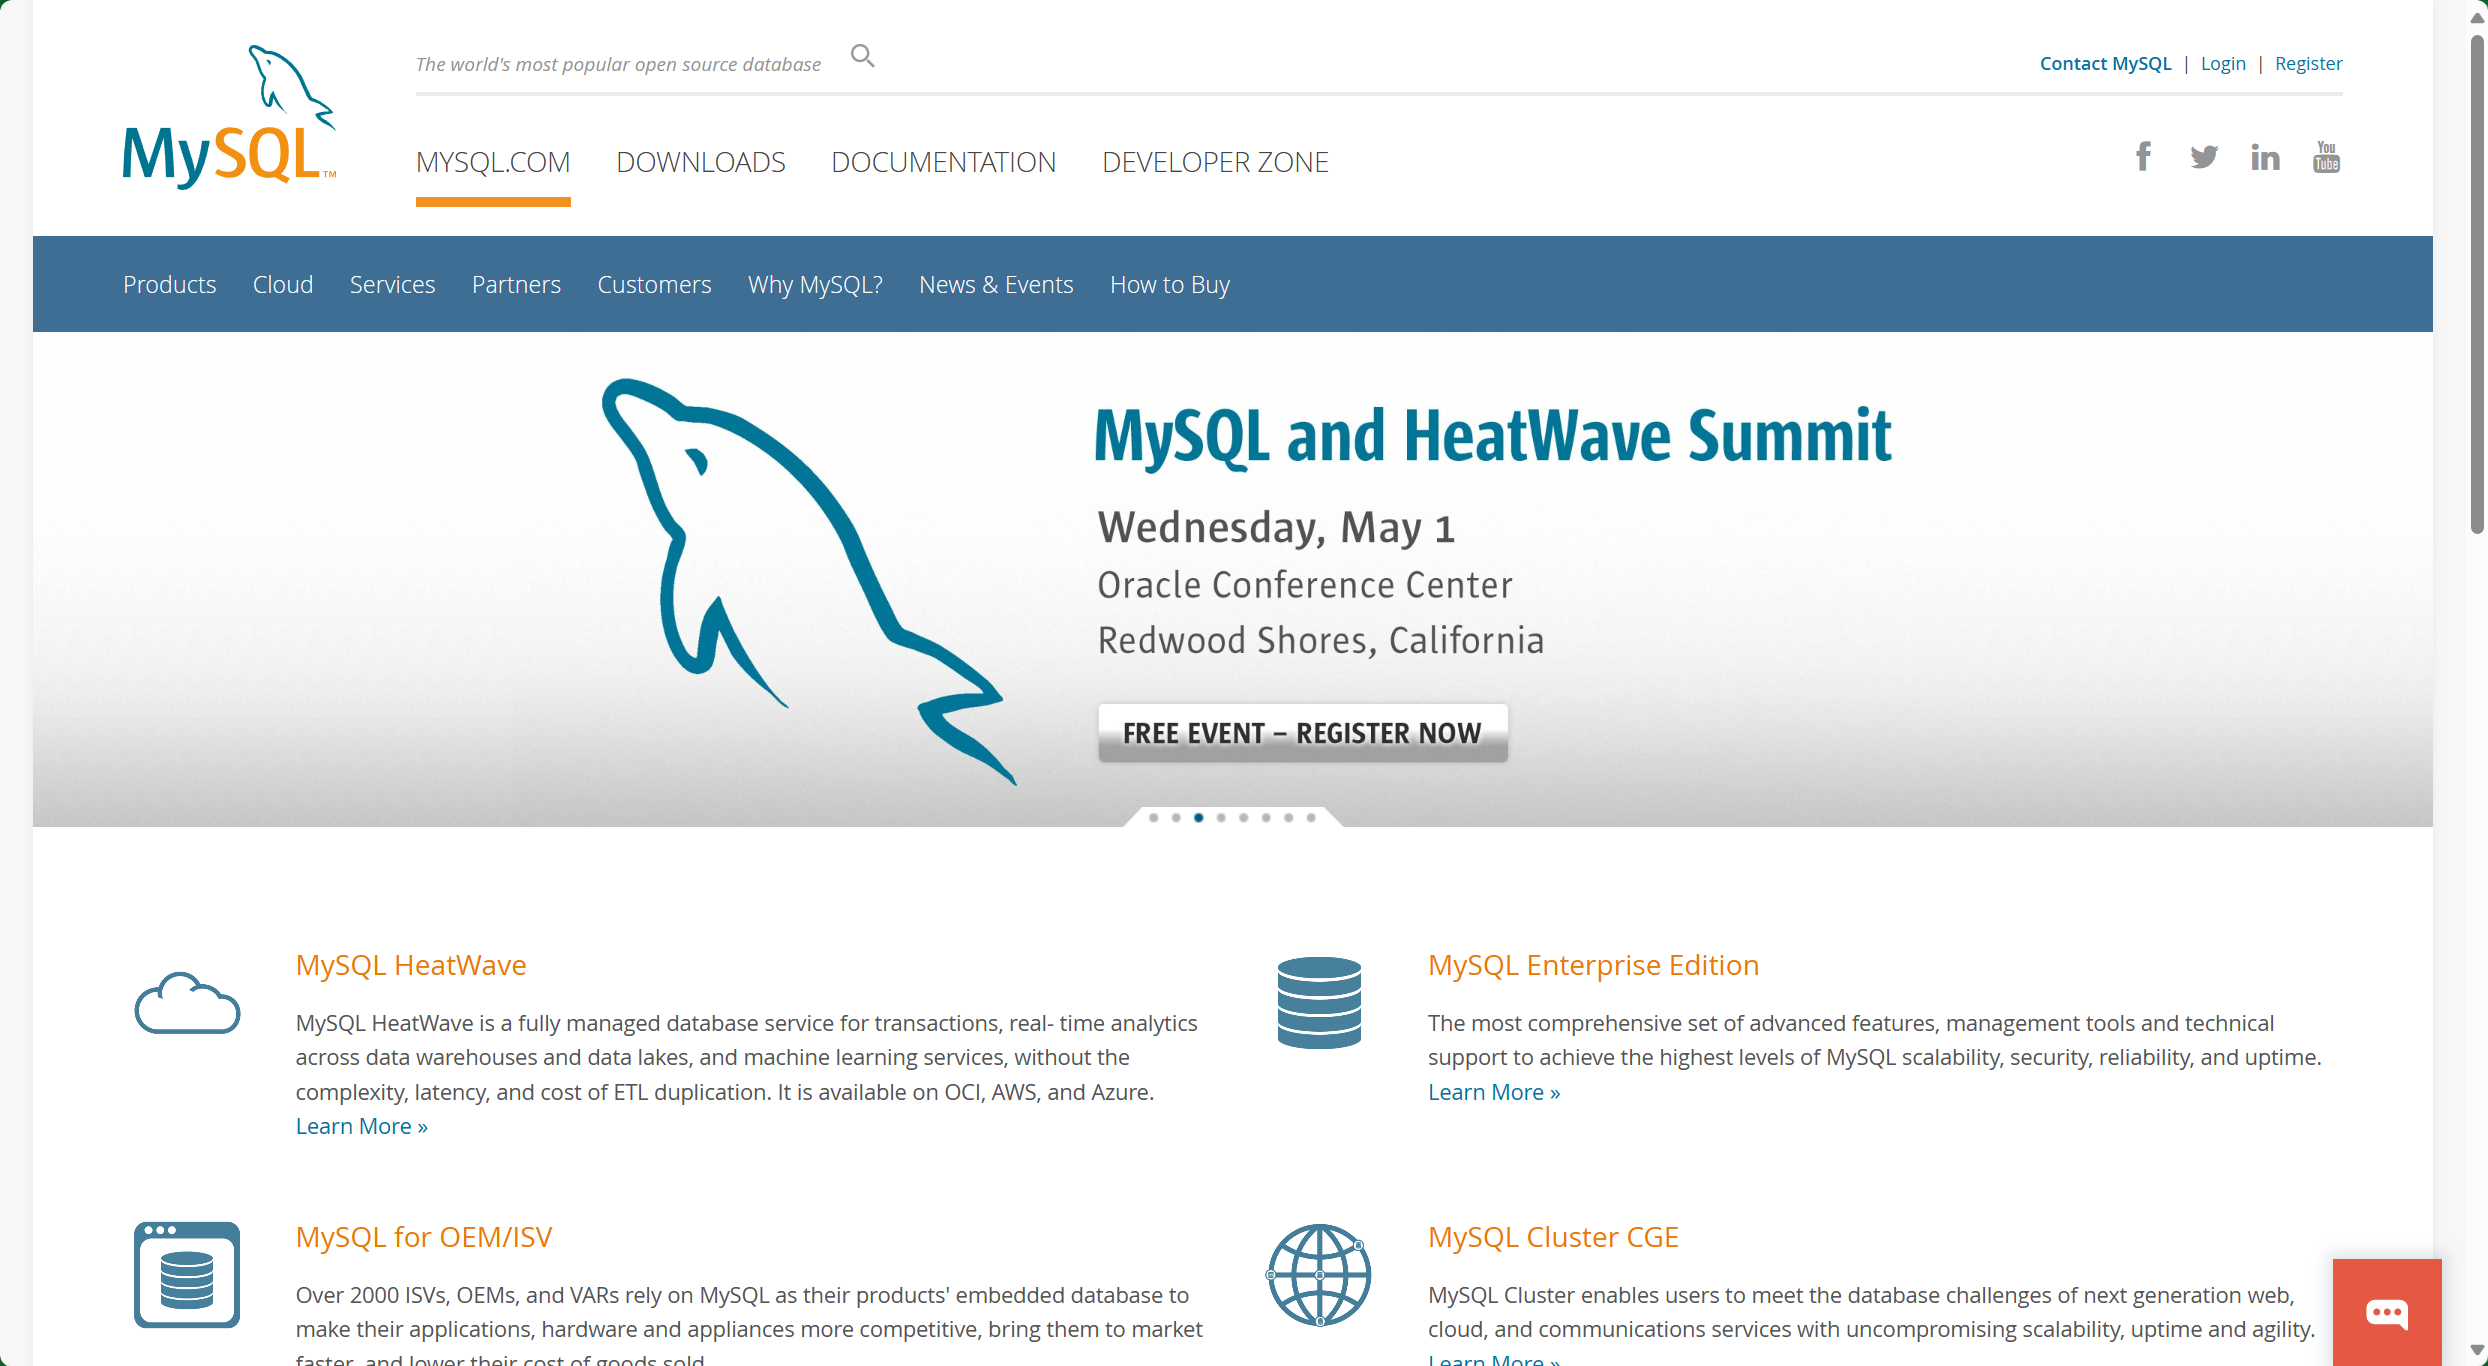
Task: Click the Enterprise Edition database icon
Action: (1319, 1002)
